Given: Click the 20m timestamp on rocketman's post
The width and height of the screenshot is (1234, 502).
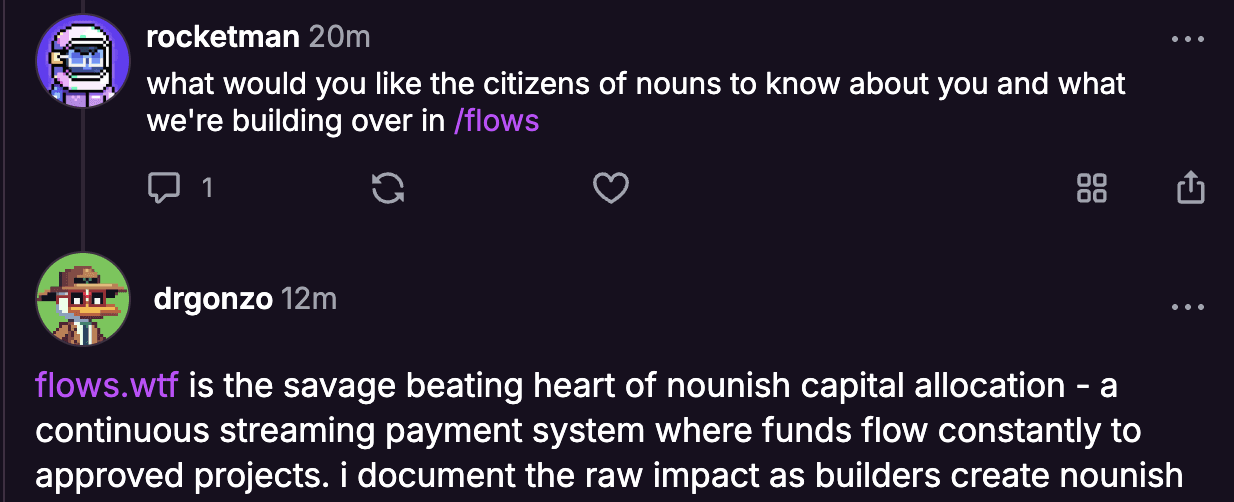Looking at the screenshot, I should pos(339,37).
